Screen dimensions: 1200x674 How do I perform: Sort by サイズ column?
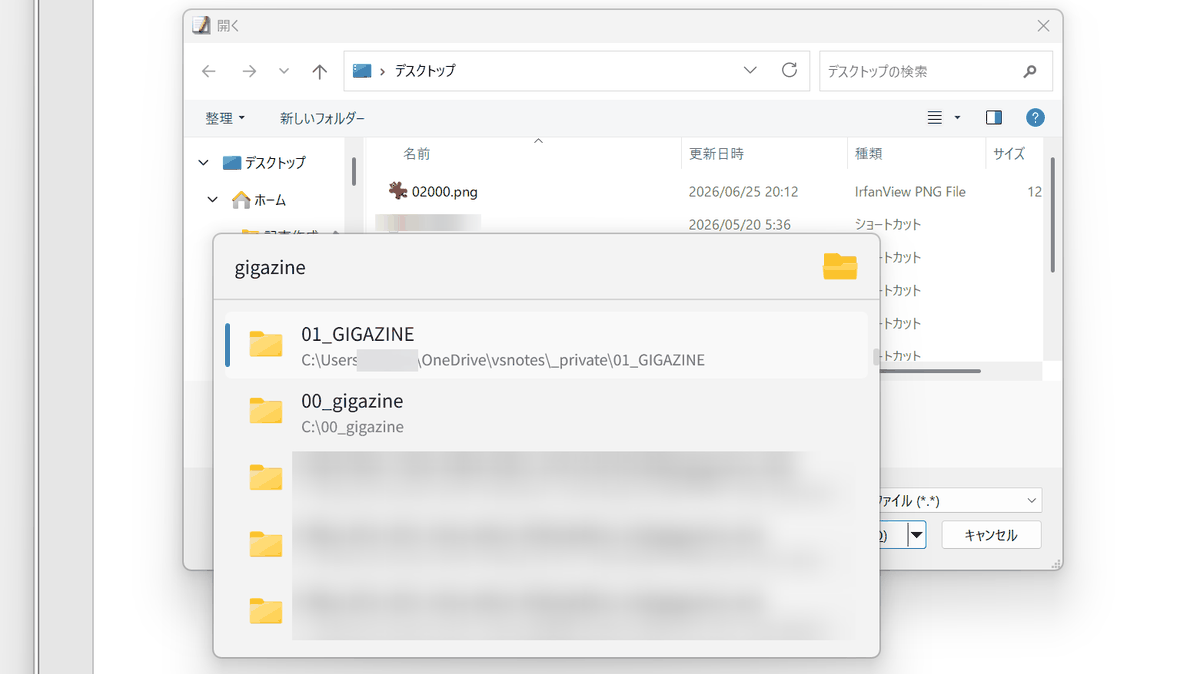(x=1009, y=154)
